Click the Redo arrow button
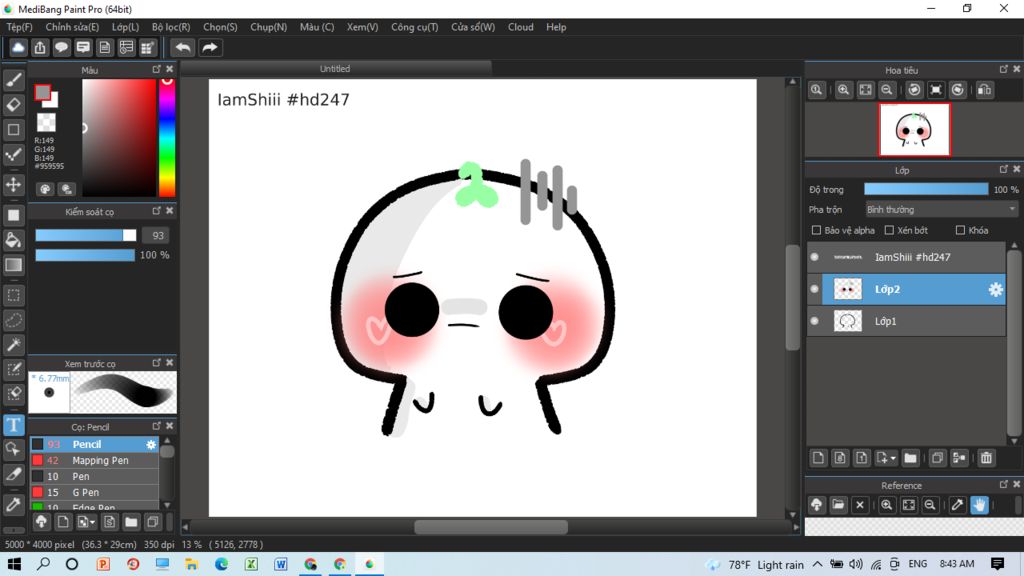 [210, 47]
